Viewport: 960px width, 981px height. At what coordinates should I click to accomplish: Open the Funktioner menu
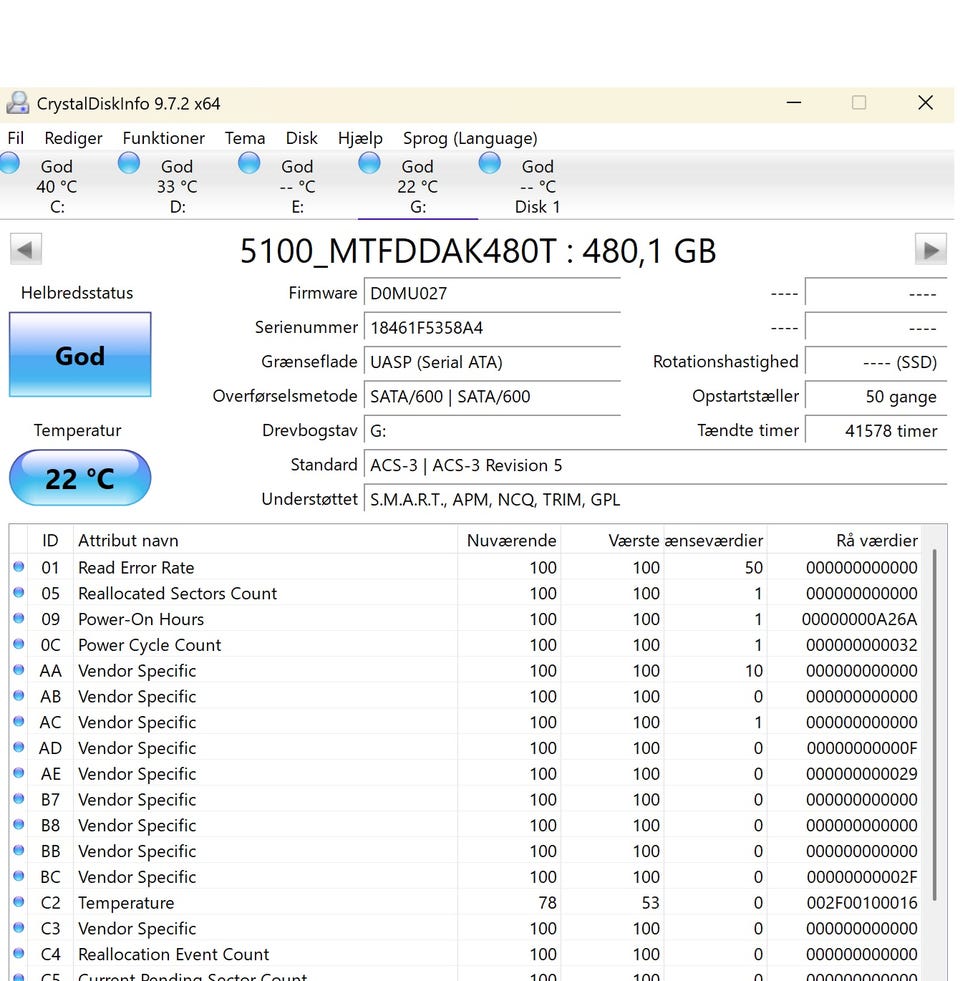(163, 138)
